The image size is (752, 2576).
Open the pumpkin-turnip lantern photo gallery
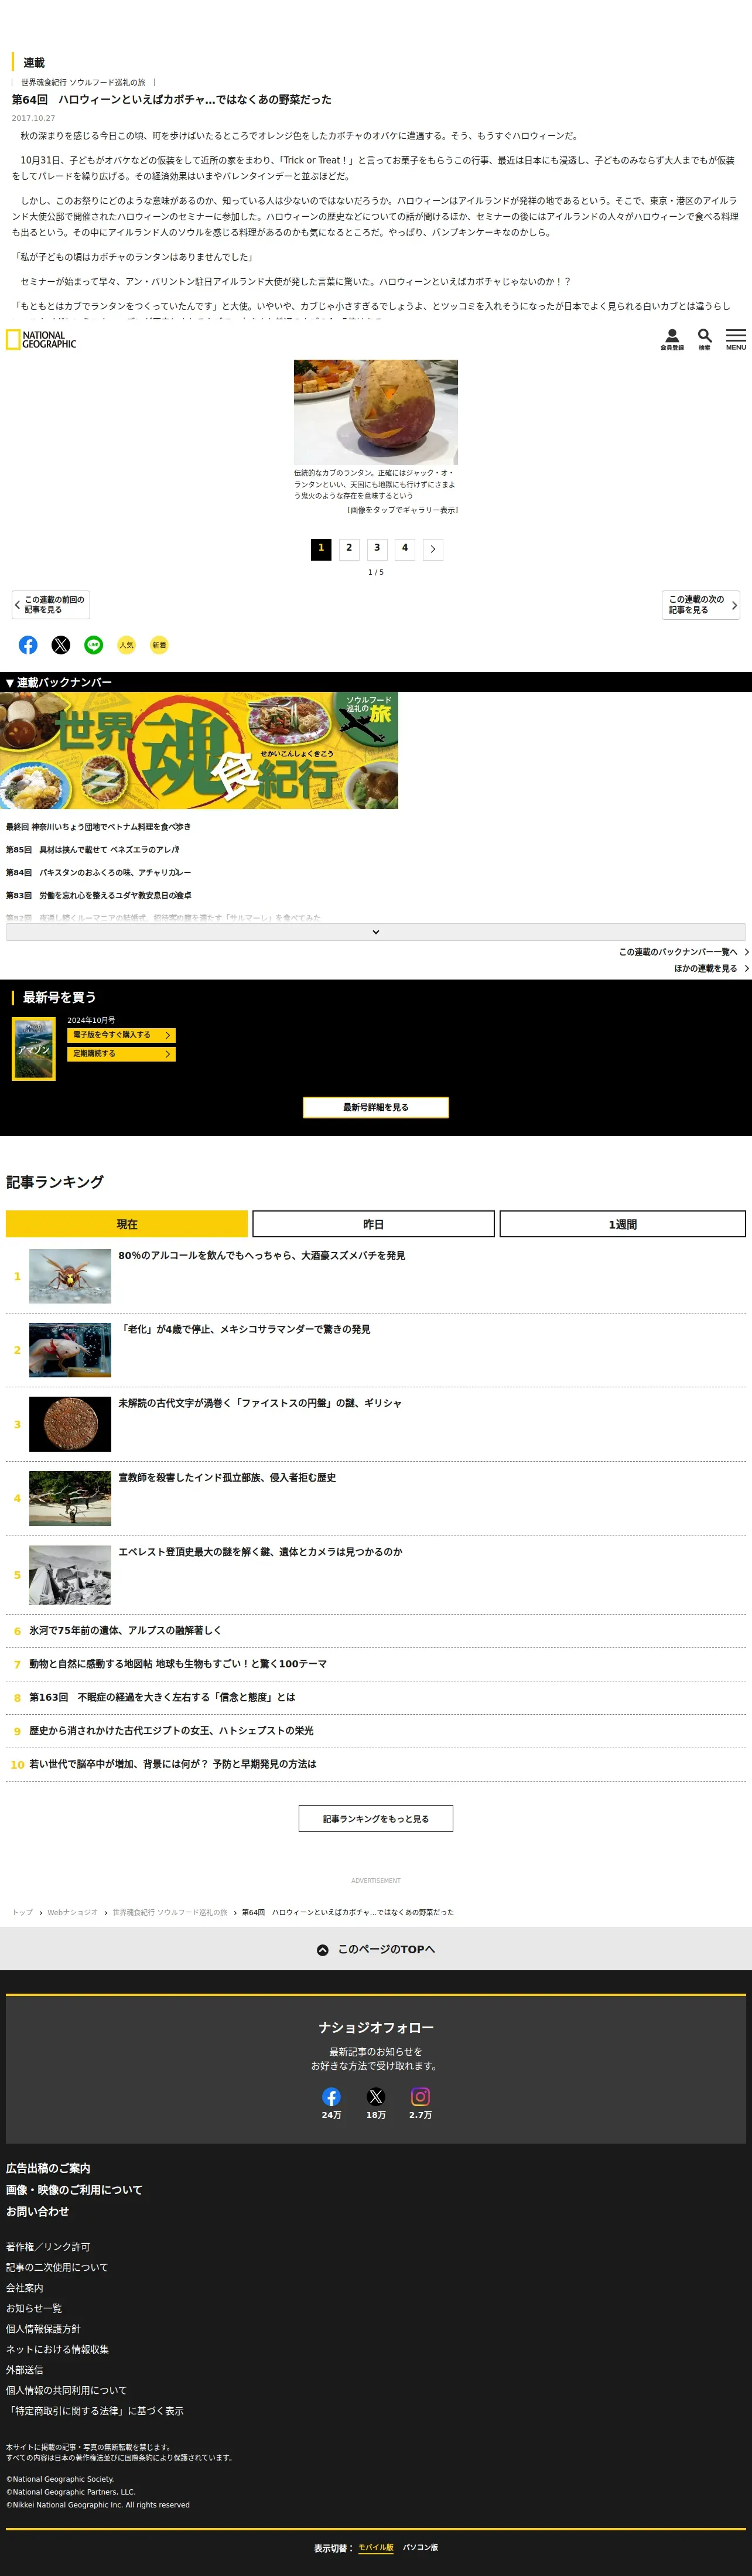(376, 412)
